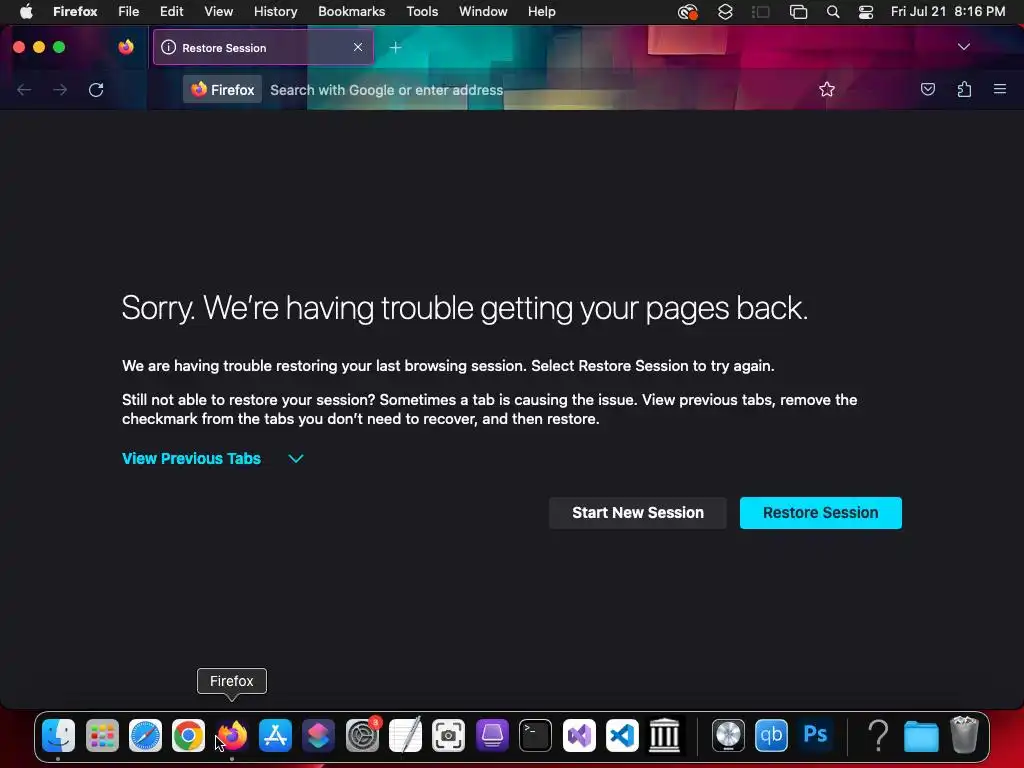Click the Firefox identity box in address bar
The height and width of the screenshot is (768, 1024).
[223, 89]
